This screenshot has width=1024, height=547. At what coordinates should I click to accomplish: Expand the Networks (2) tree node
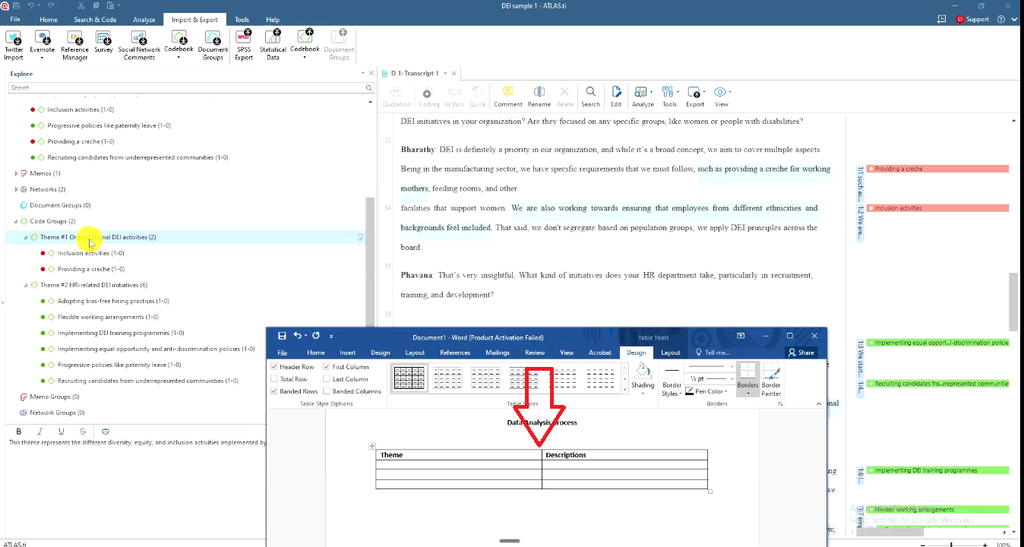(x=16, y=189)
